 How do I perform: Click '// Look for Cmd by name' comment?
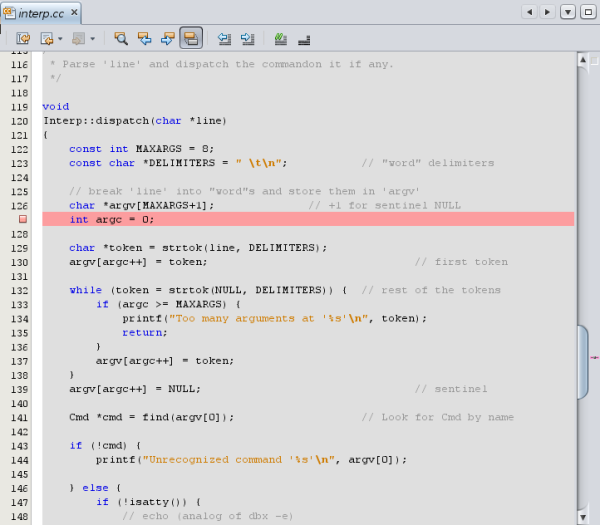(x=438, y=417)
